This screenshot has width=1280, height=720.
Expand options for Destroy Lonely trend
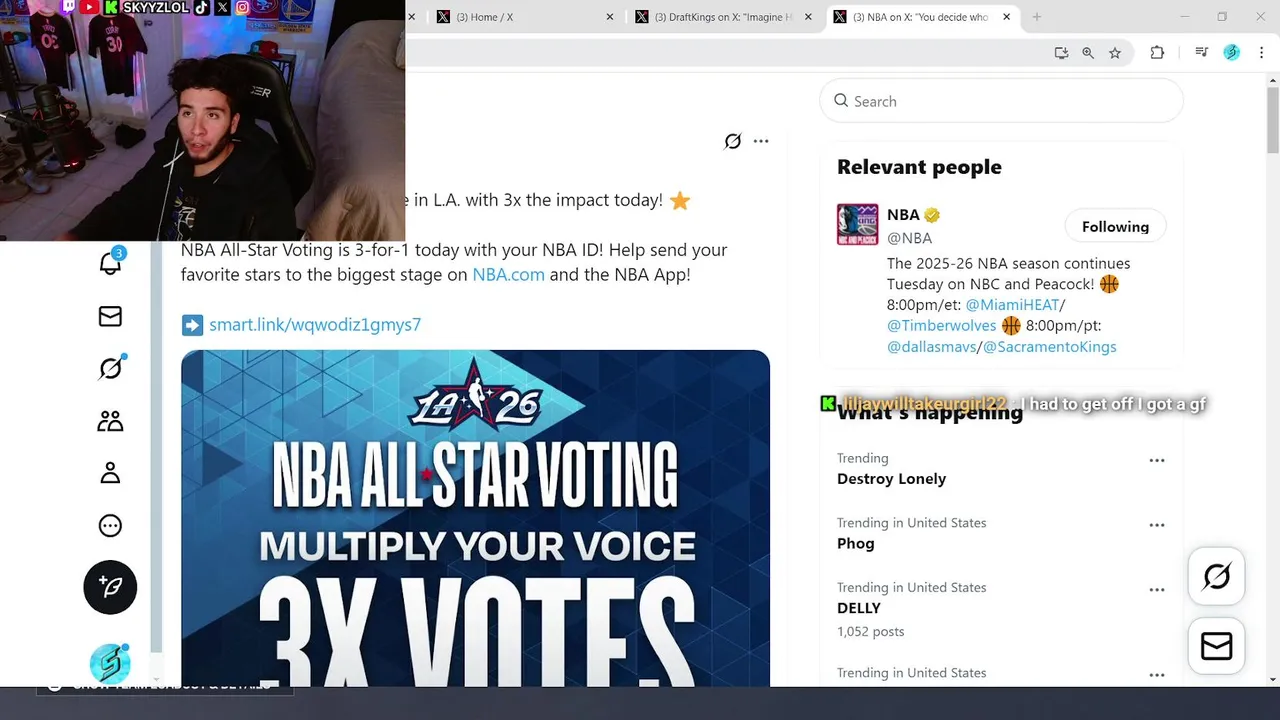click(x=1157, y=461)
